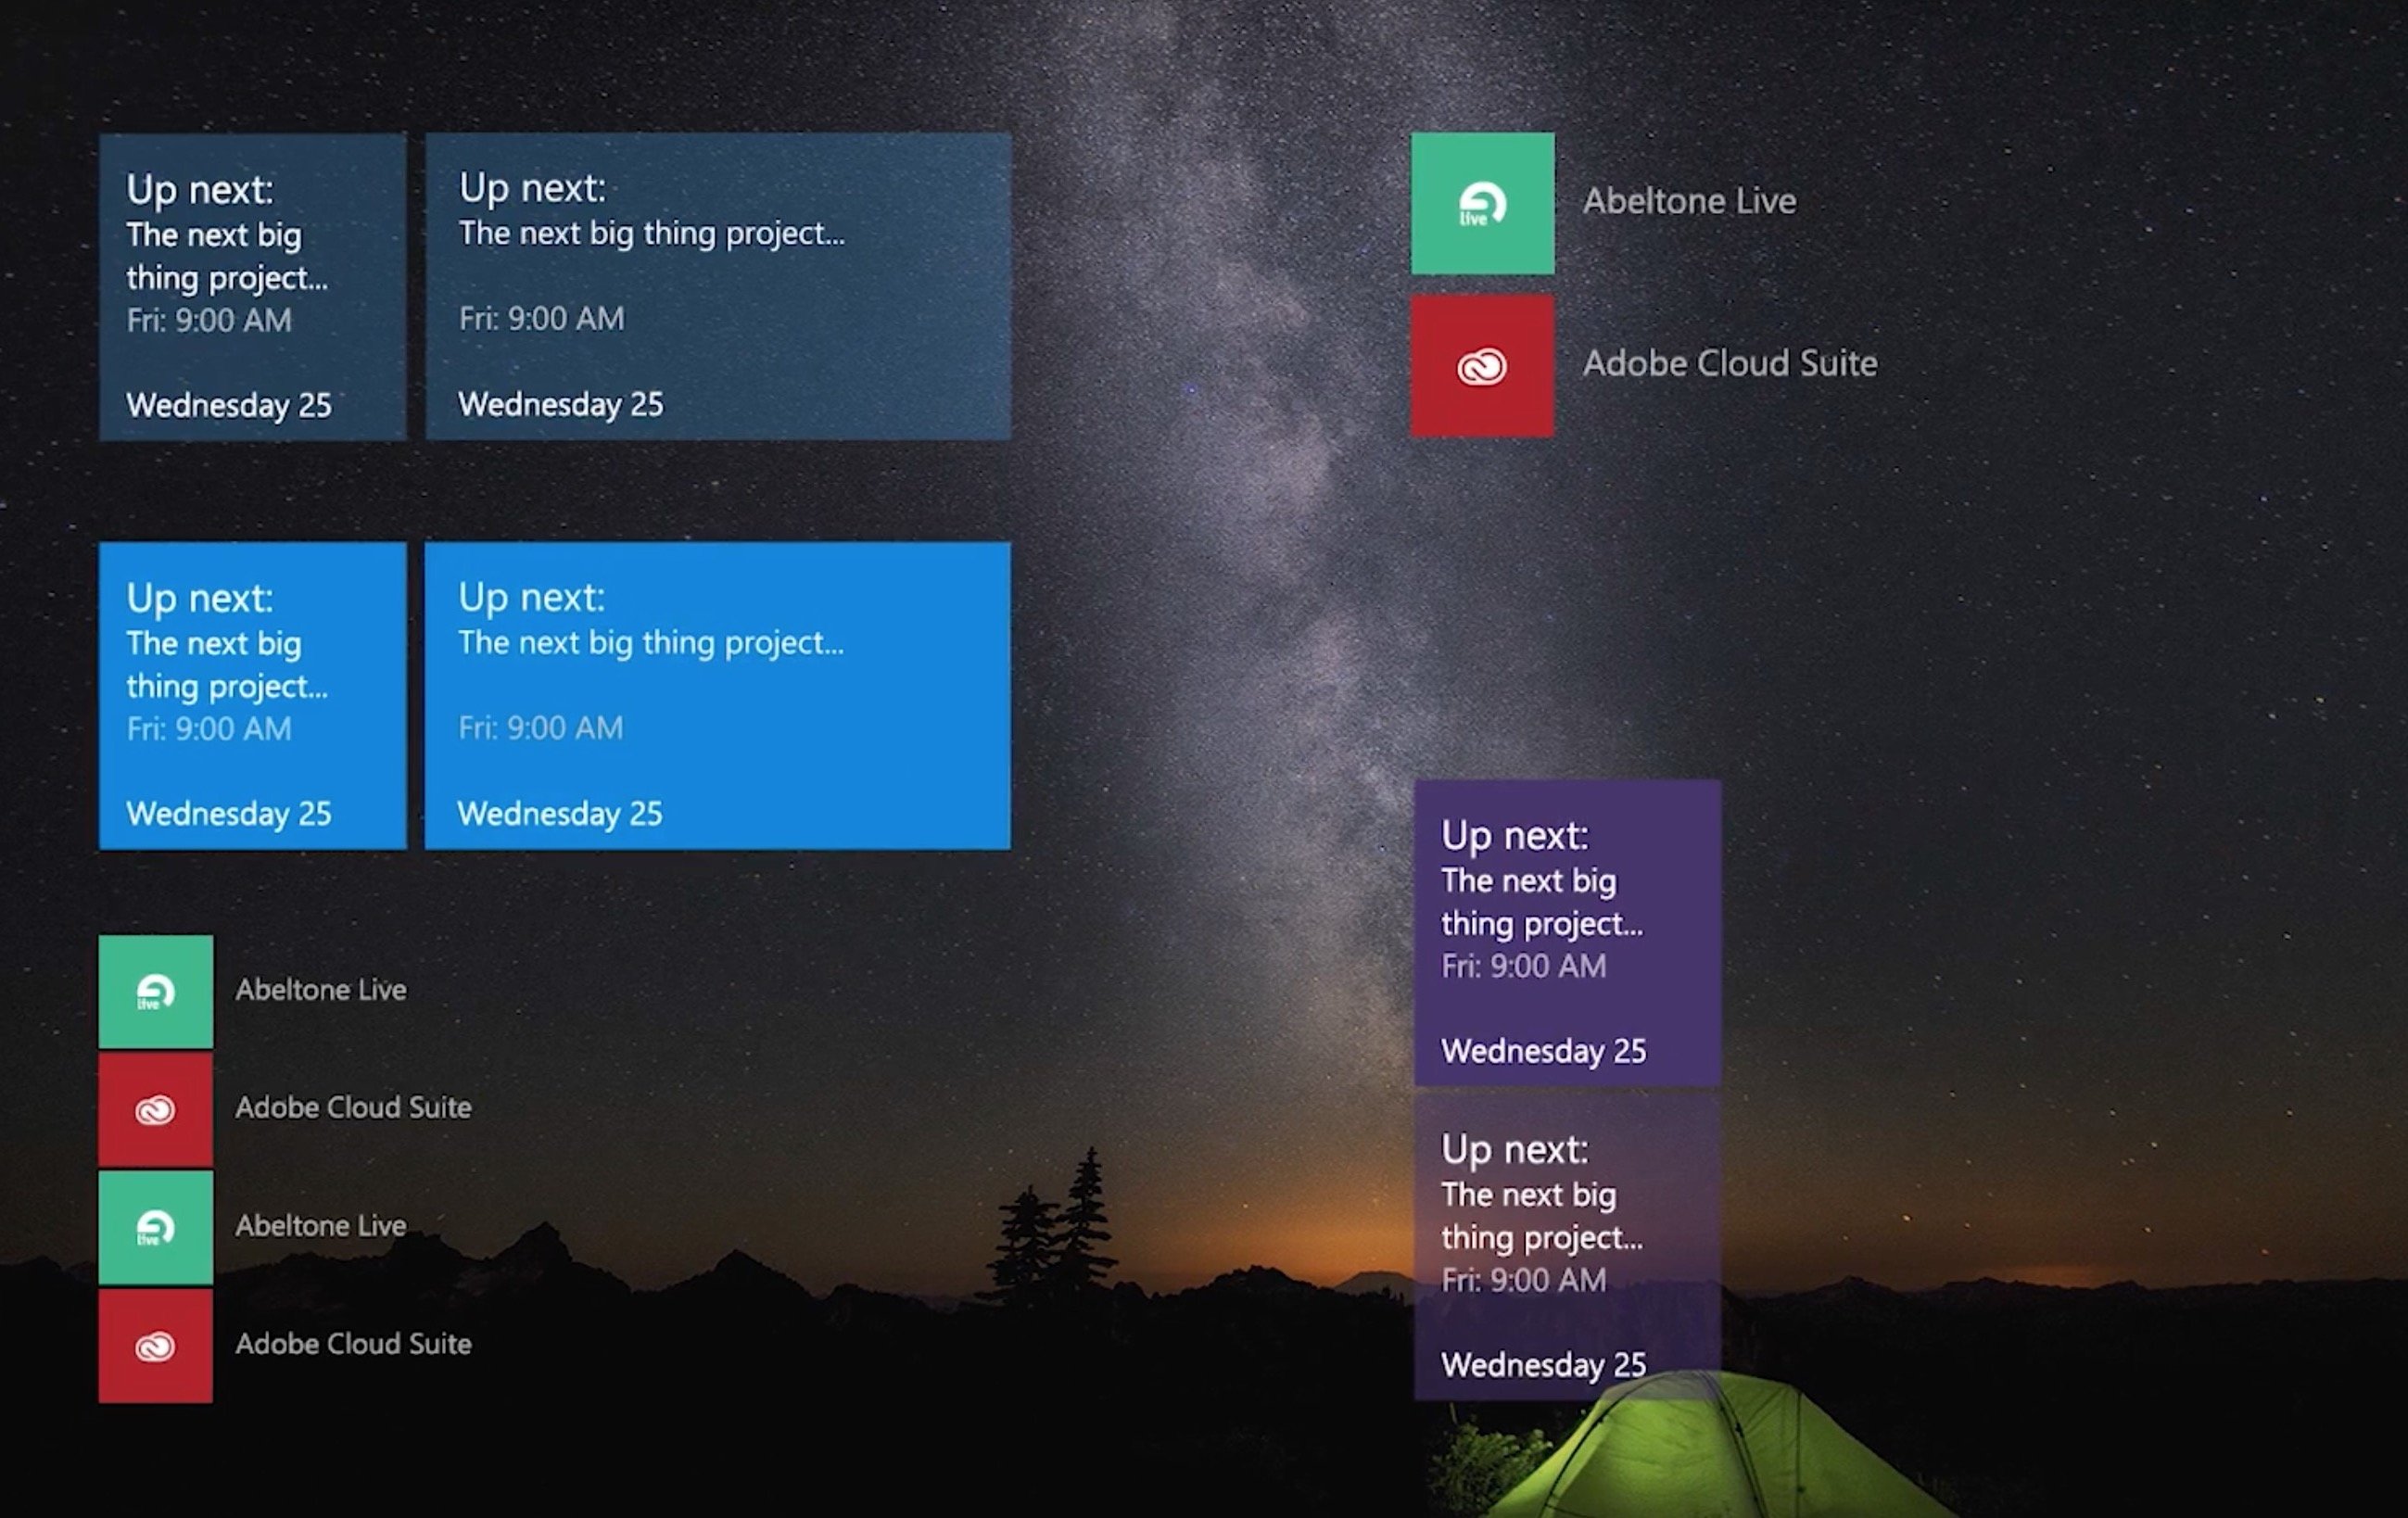Screen dimensions: 2408x1518
Task: Click the topmost Abeltone Live icon in left column
Action: click(x=155, y=989)
